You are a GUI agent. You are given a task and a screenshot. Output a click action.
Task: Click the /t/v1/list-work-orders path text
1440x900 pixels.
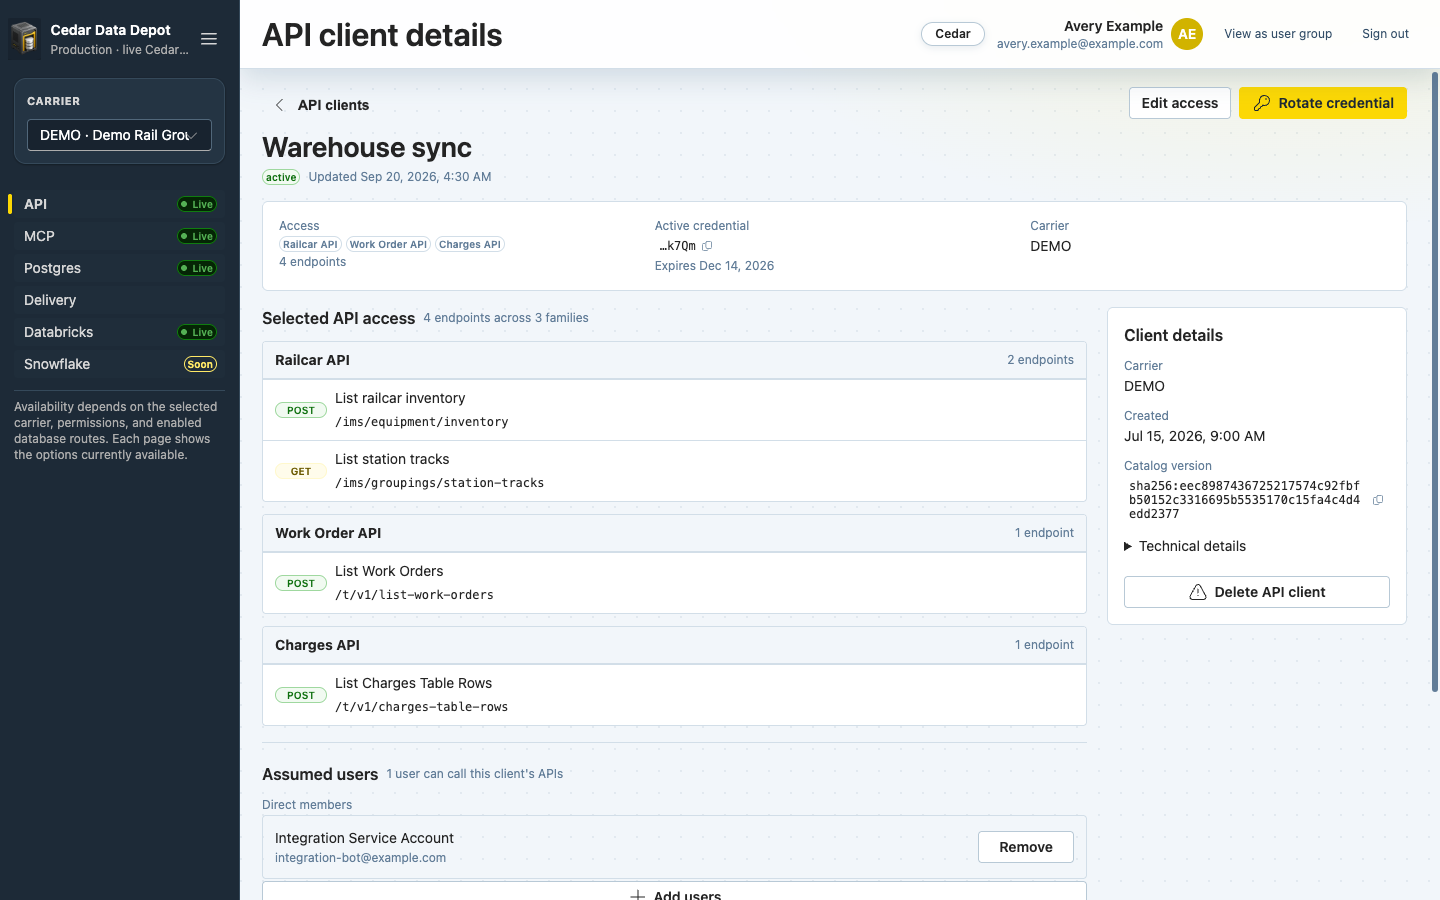(x=414, y=595)
